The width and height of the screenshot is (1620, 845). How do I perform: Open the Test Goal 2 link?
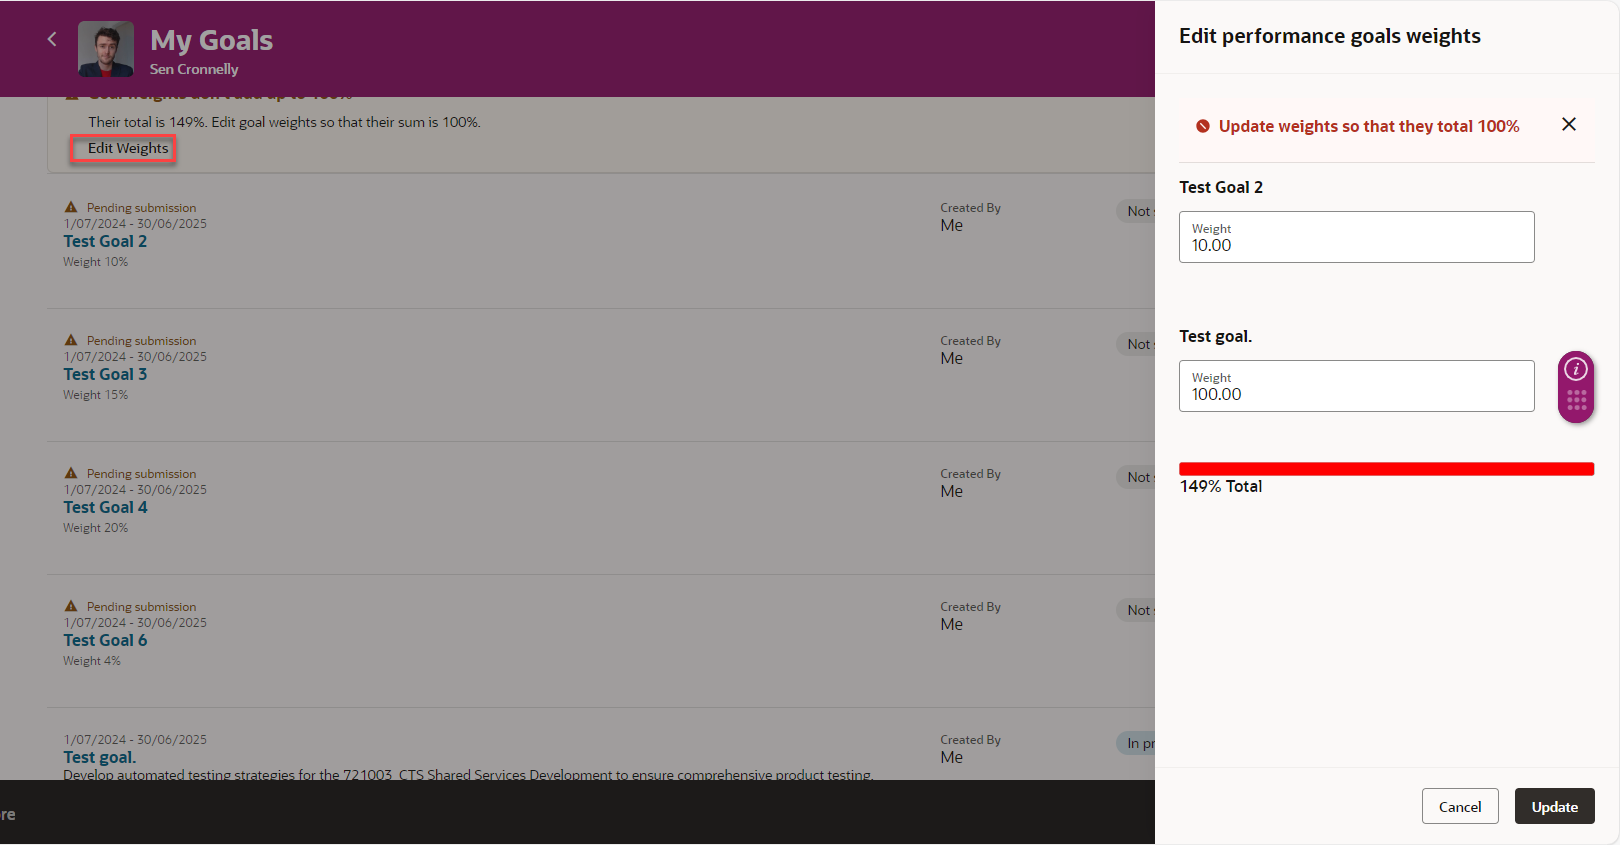[x=105, y=241]
